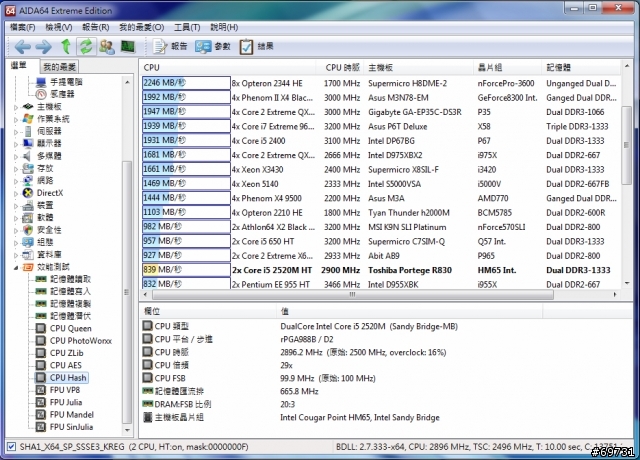Select the 顯示器 display tree icon
640x460 pixels.
[28, 143]
